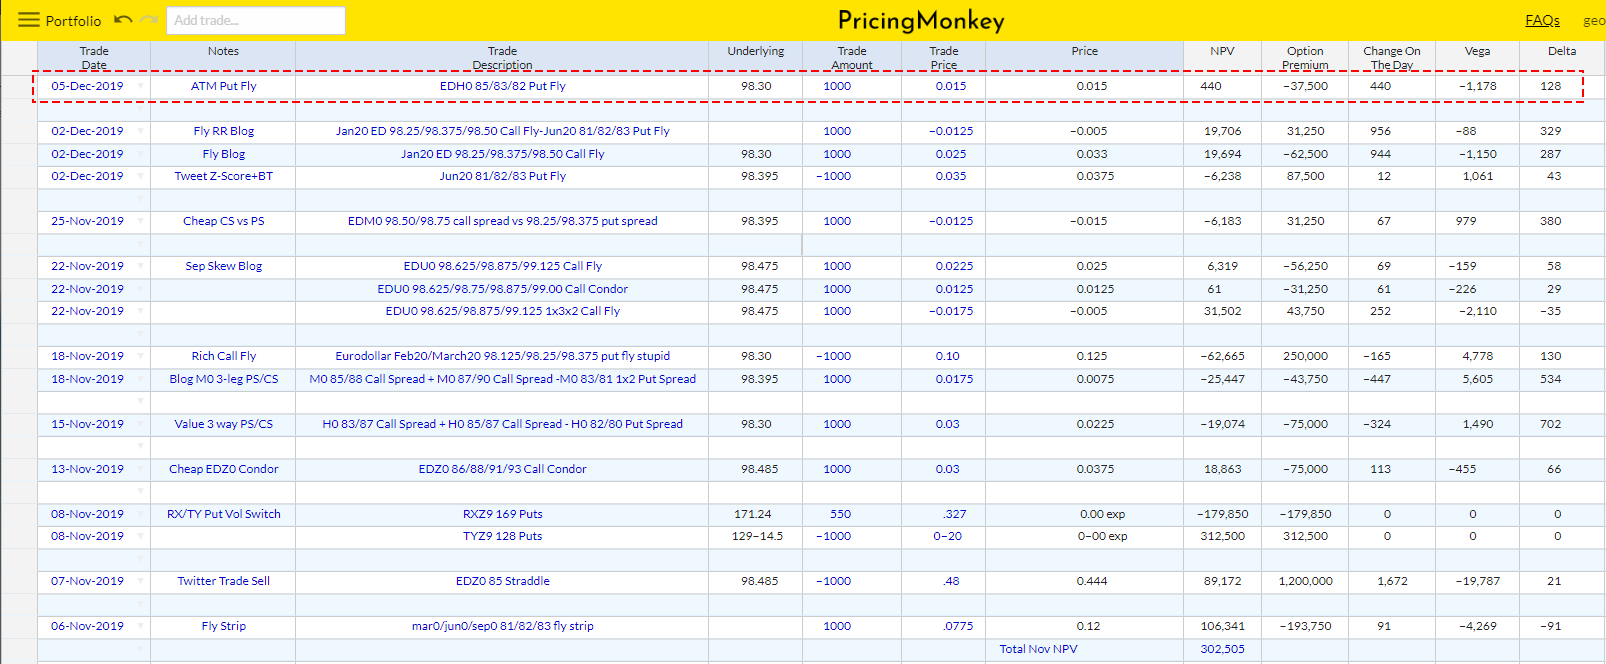Click the redo arrow icon
The width and height of the screenshot is (1606, 664).
[149, 20]
